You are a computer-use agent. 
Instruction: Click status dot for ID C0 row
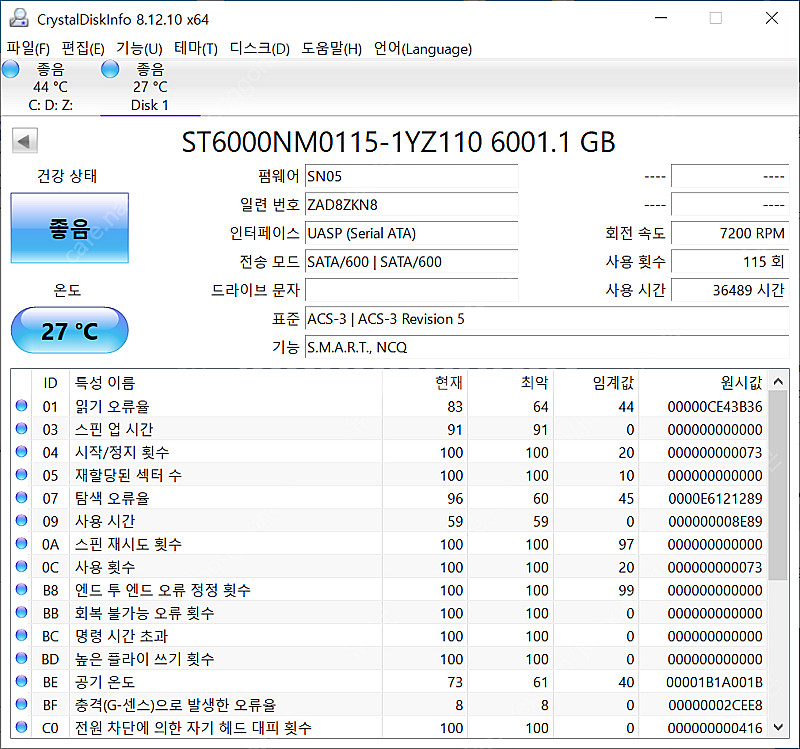(x=21, y=727)
